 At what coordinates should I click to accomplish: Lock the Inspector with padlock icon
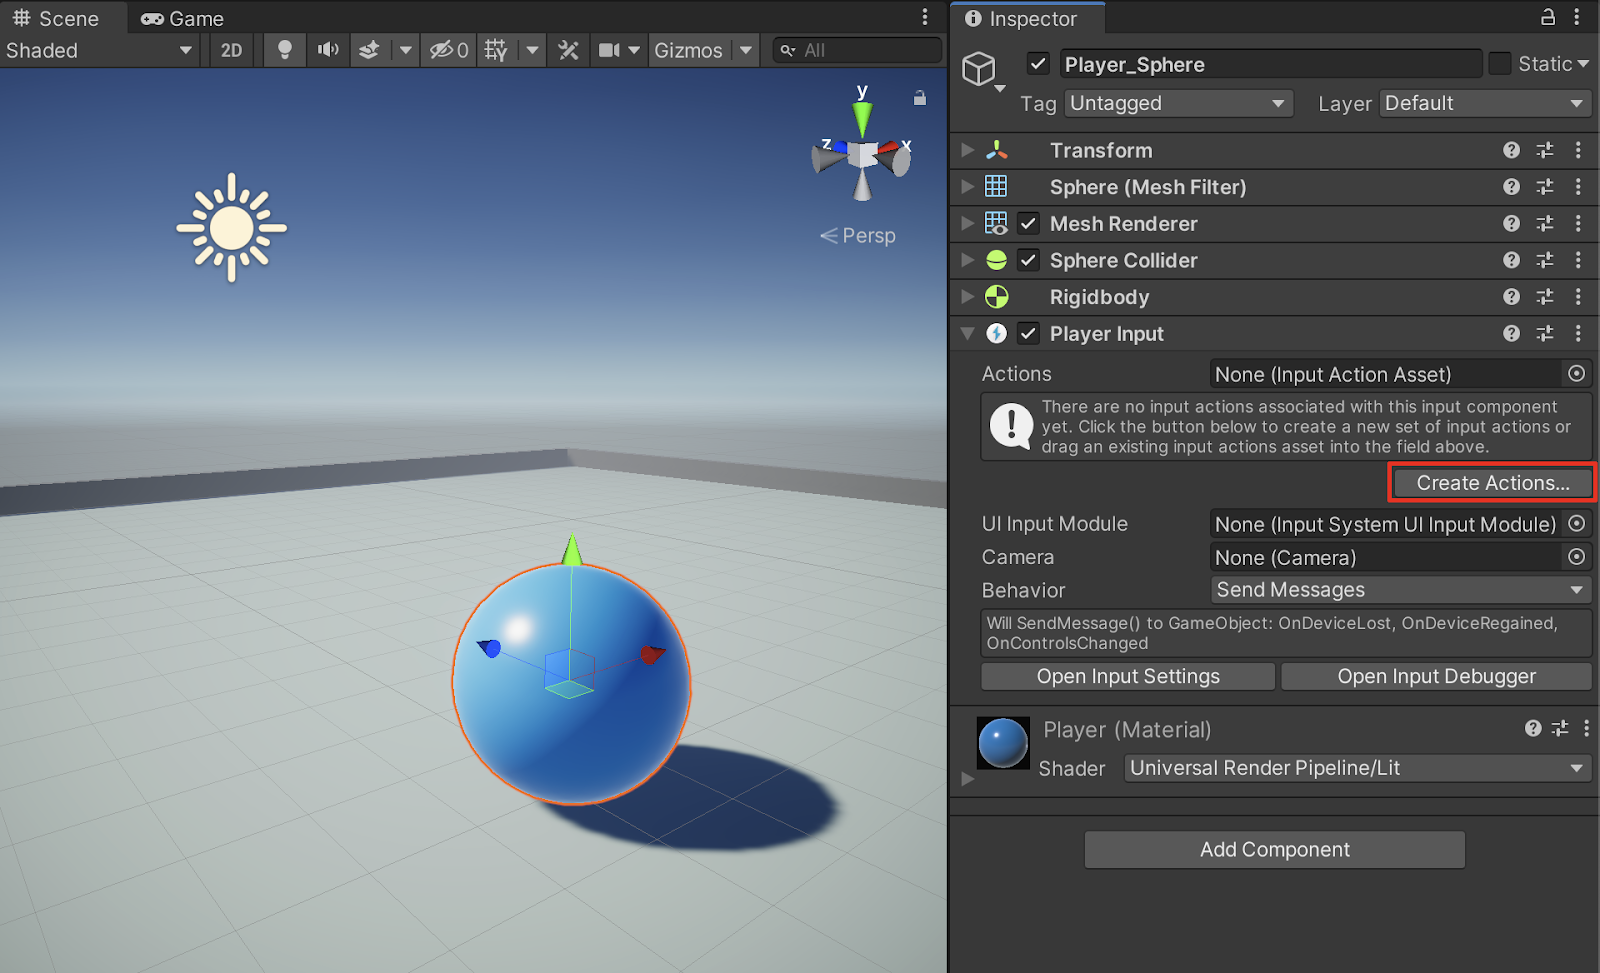pos(1547,17)
